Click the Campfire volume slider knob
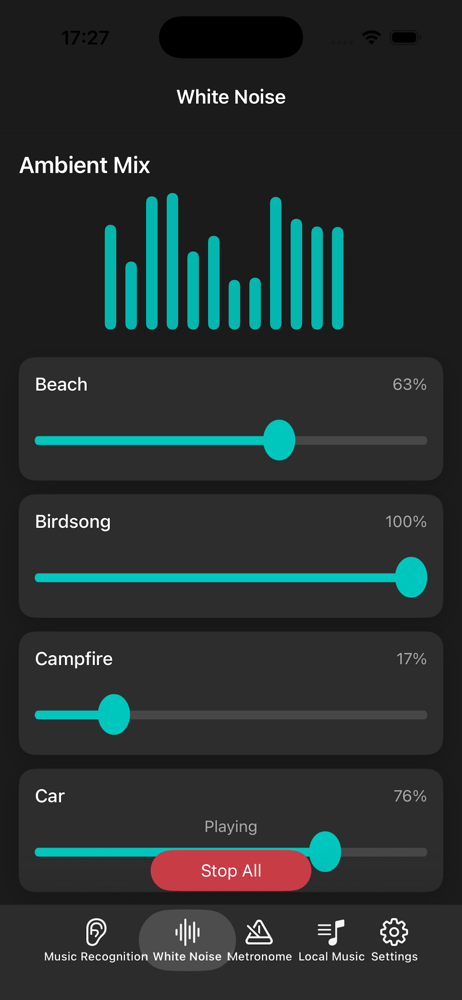Image resolution: width=462 pixels, height=1000 pixels. click(114, 714)
